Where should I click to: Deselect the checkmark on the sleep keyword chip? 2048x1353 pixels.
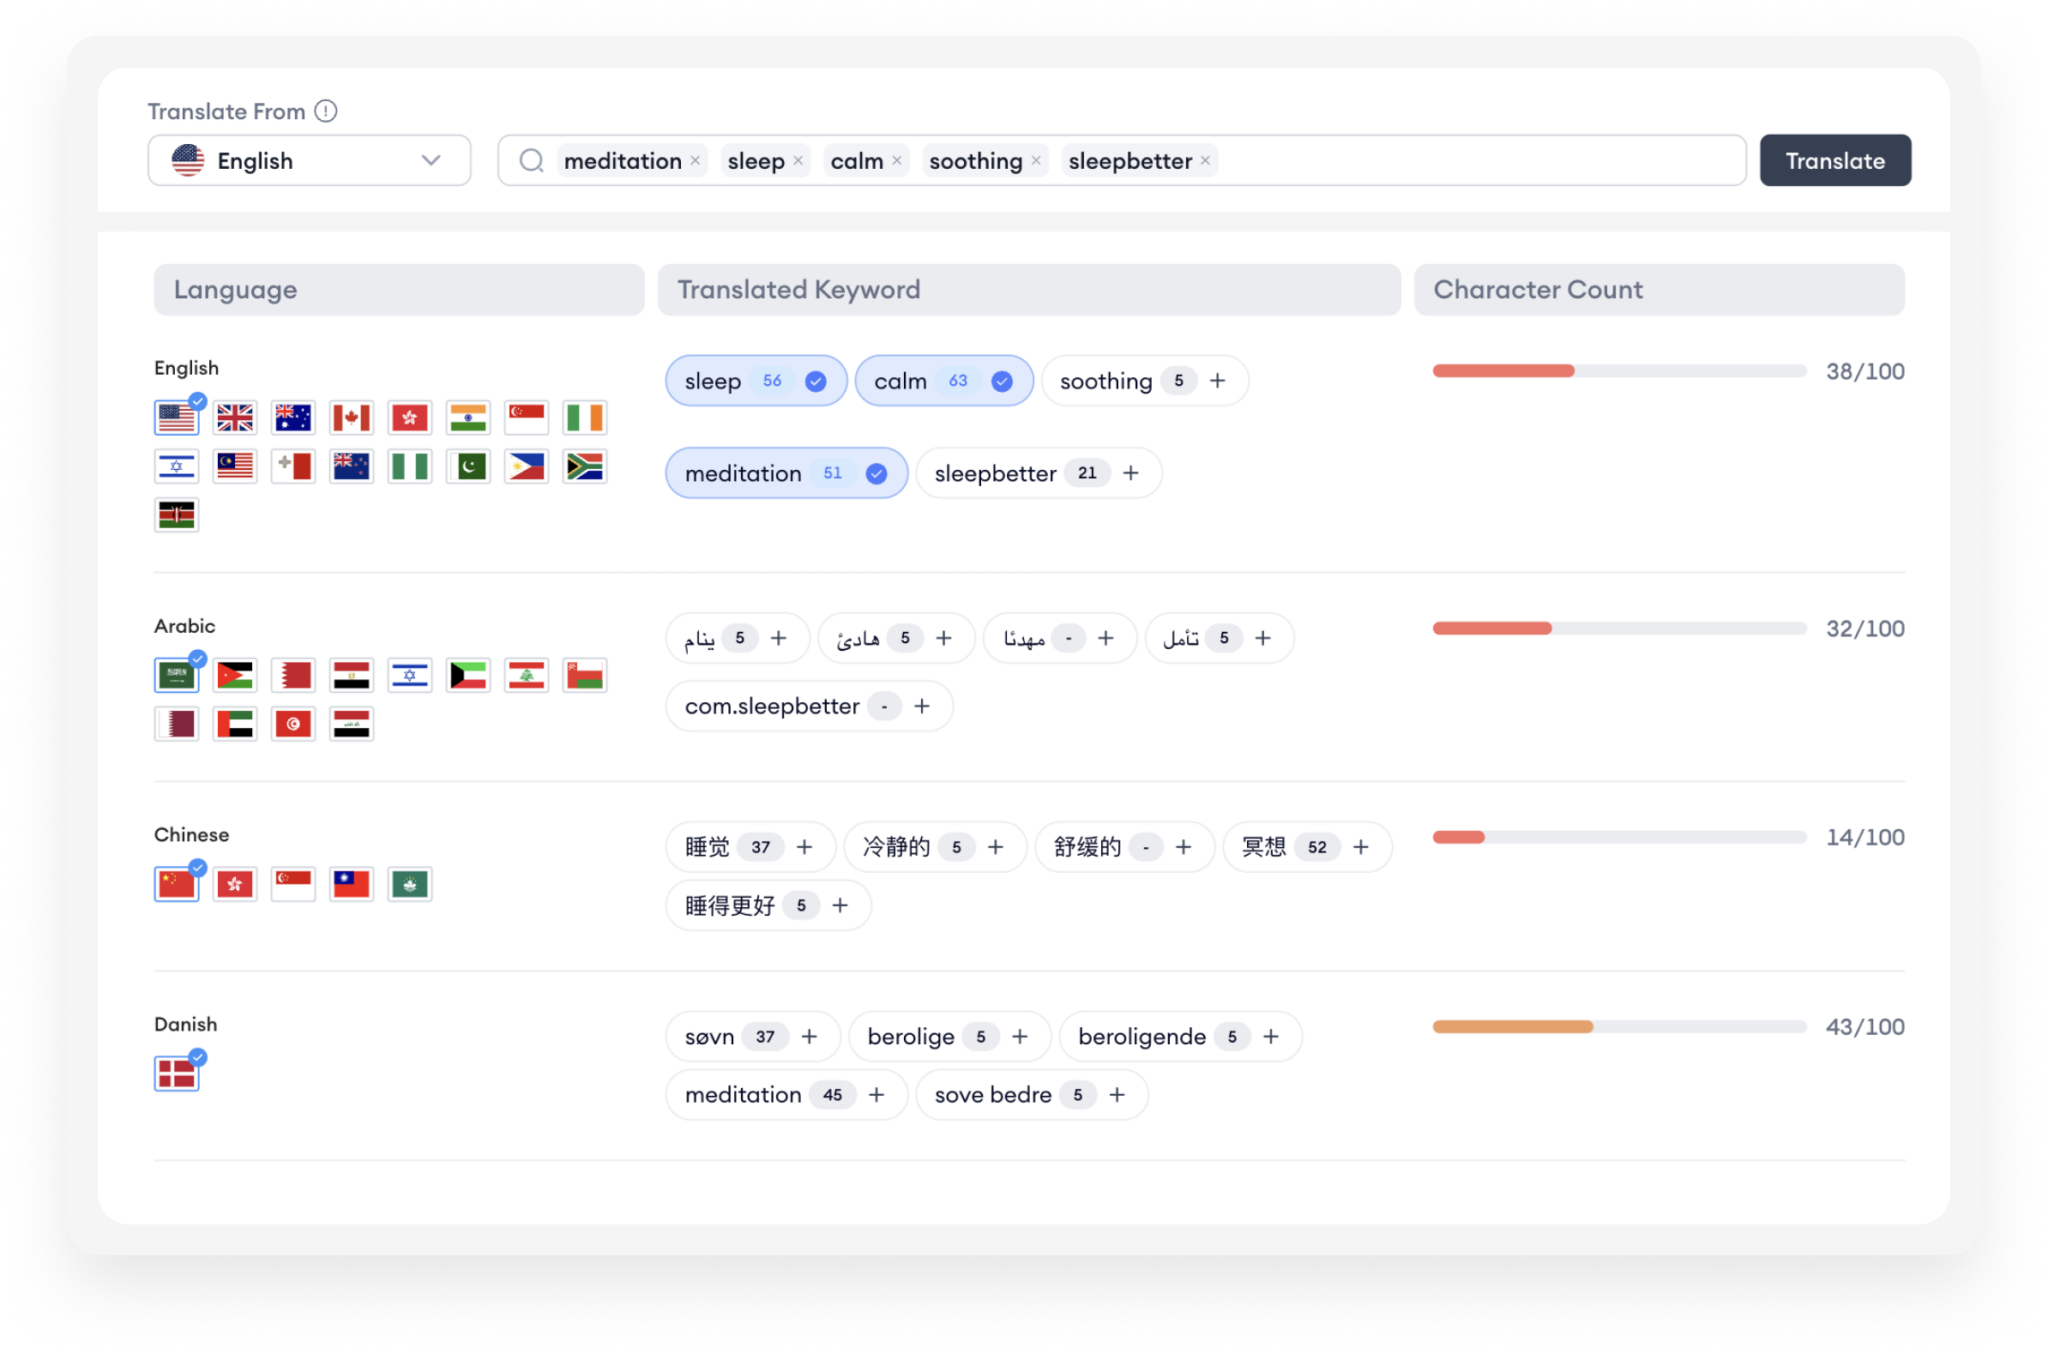click(x=815, y=380)
